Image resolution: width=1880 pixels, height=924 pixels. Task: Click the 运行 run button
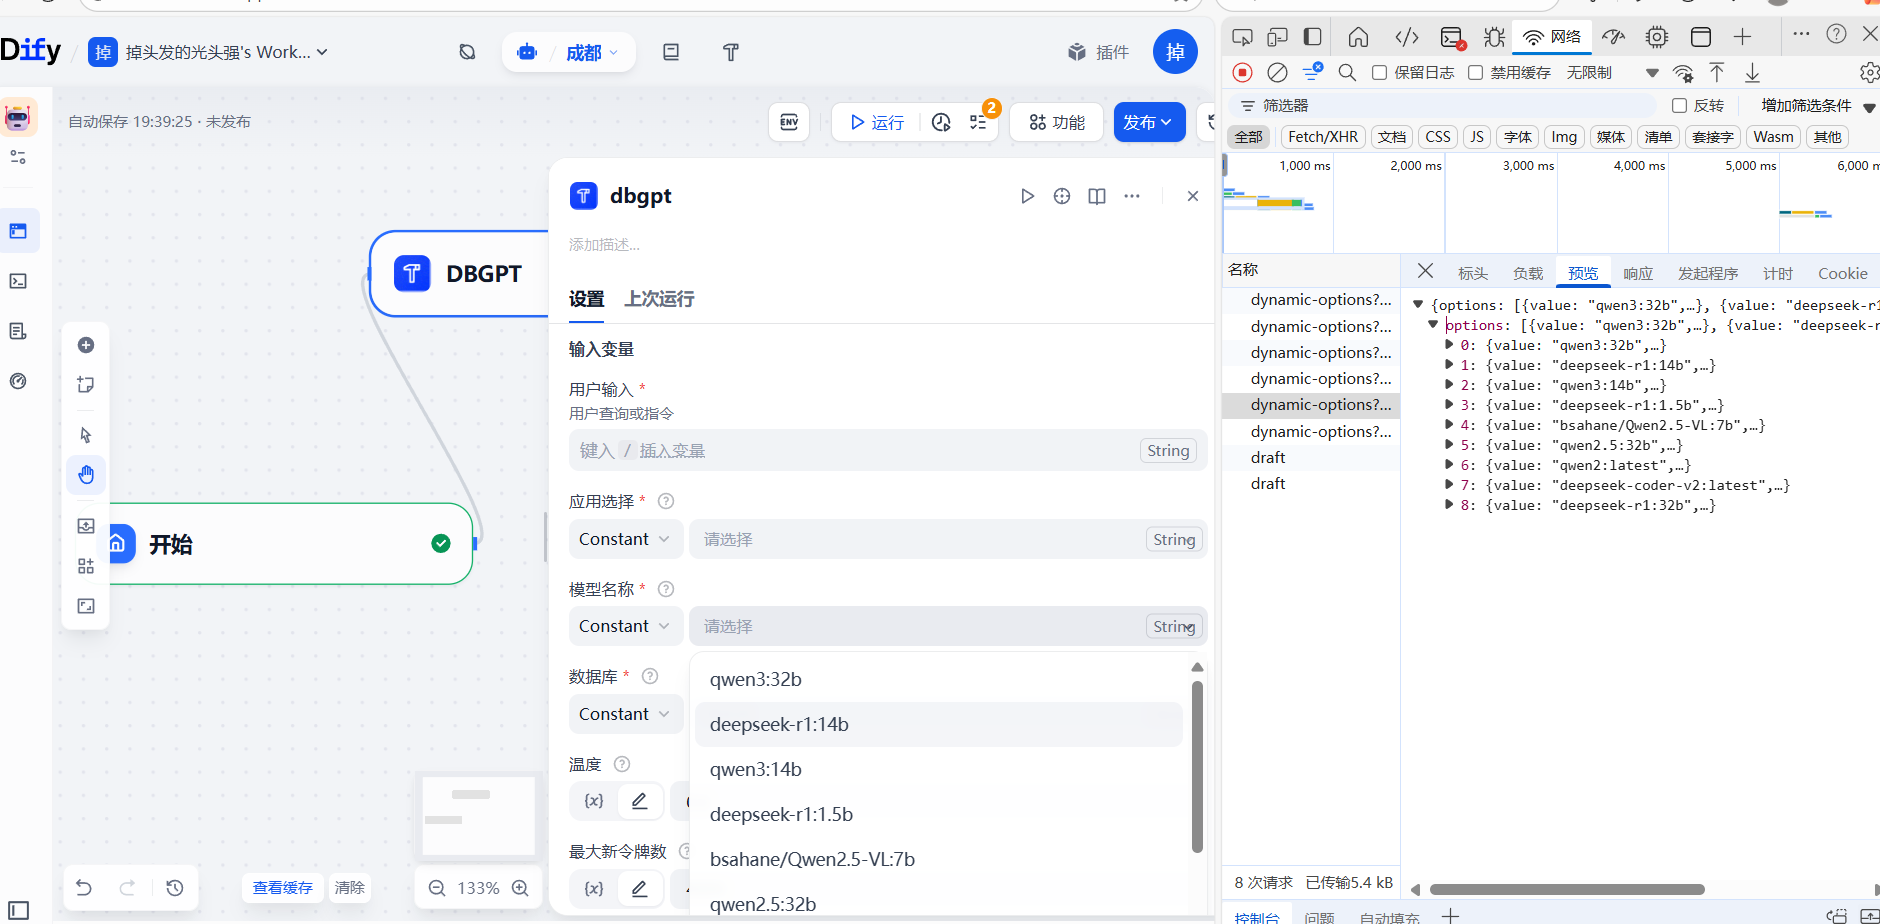click(876, 121)
